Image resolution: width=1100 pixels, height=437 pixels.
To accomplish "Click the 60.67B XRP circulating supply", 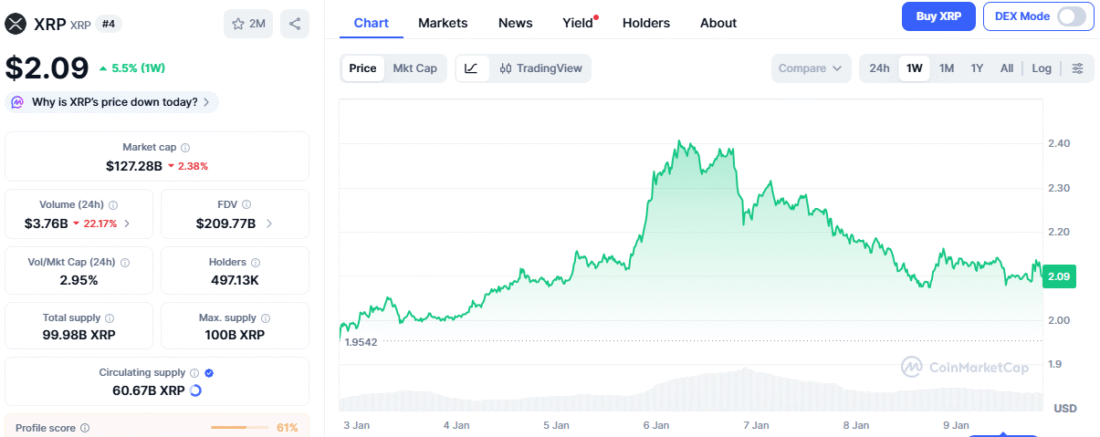I will tap(149, 391).
